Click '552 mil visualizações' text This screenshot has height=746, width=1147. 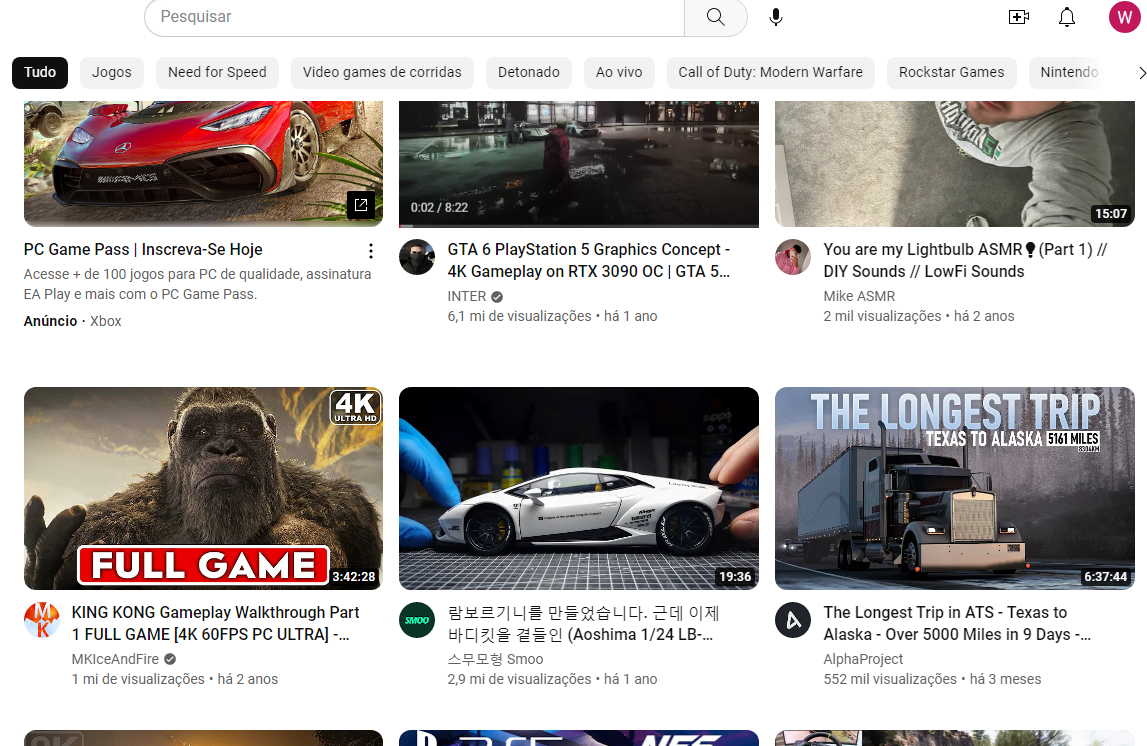890,679
